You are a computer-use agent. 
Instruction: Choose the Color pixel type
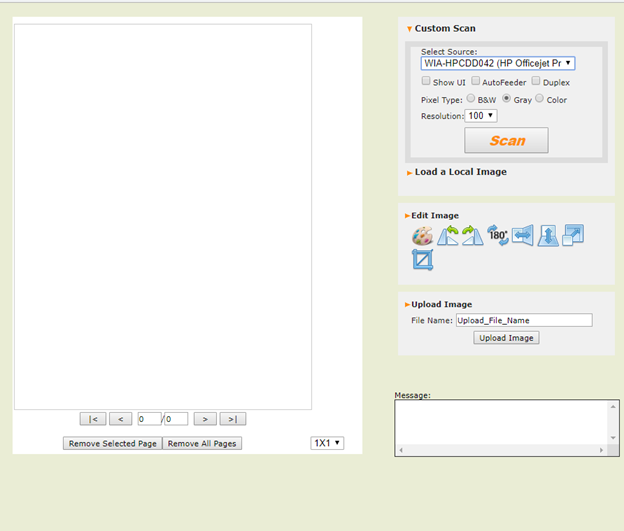[x=540, y=99]
